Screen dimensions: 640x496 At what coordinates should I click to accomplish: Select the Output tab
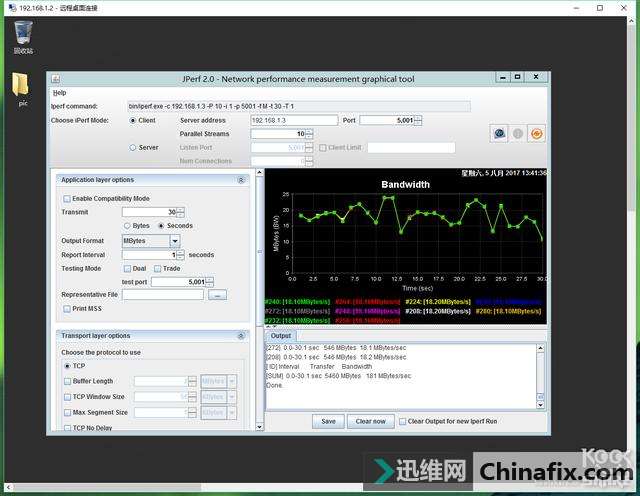pyautogui.click(x=281, y=336)
